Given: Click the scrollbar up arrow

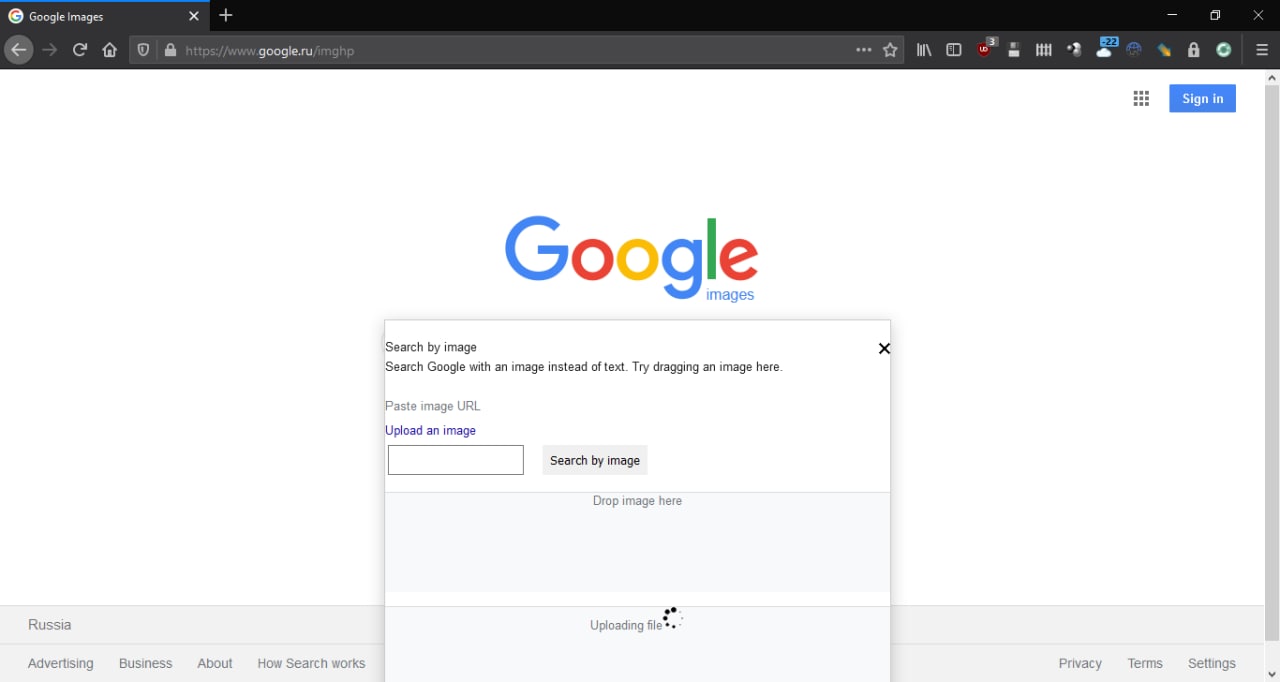Looking at the screenshot, I should tap(1272, 77).
